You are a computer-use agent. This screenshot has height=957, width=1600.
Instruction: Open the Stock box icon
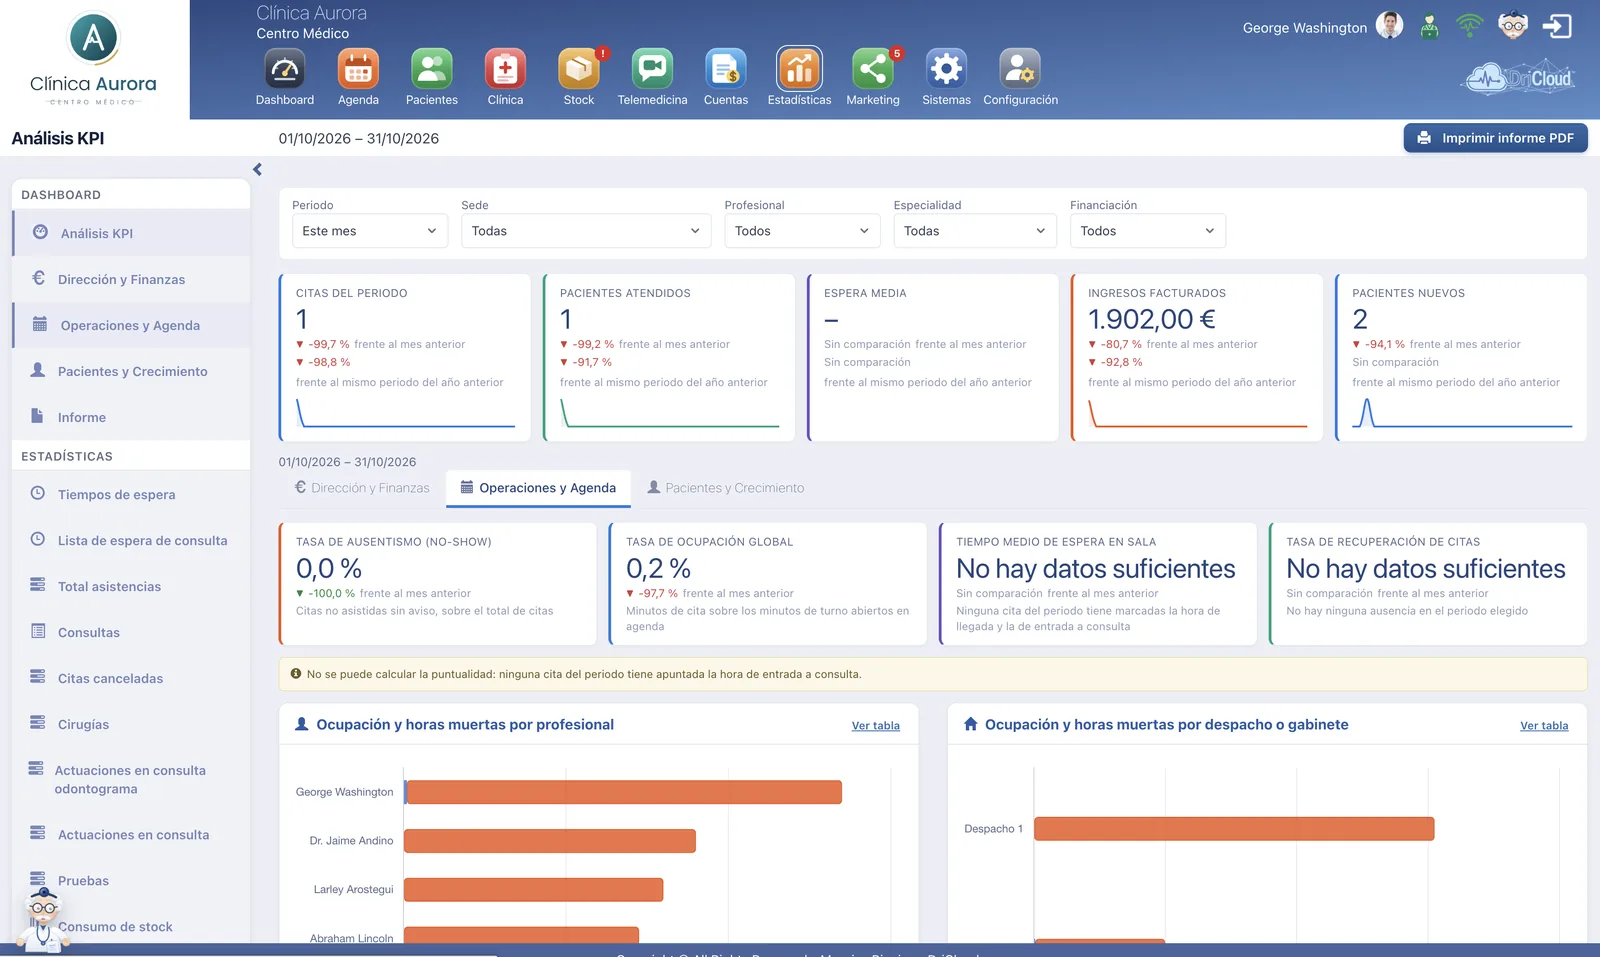(579, 69)
